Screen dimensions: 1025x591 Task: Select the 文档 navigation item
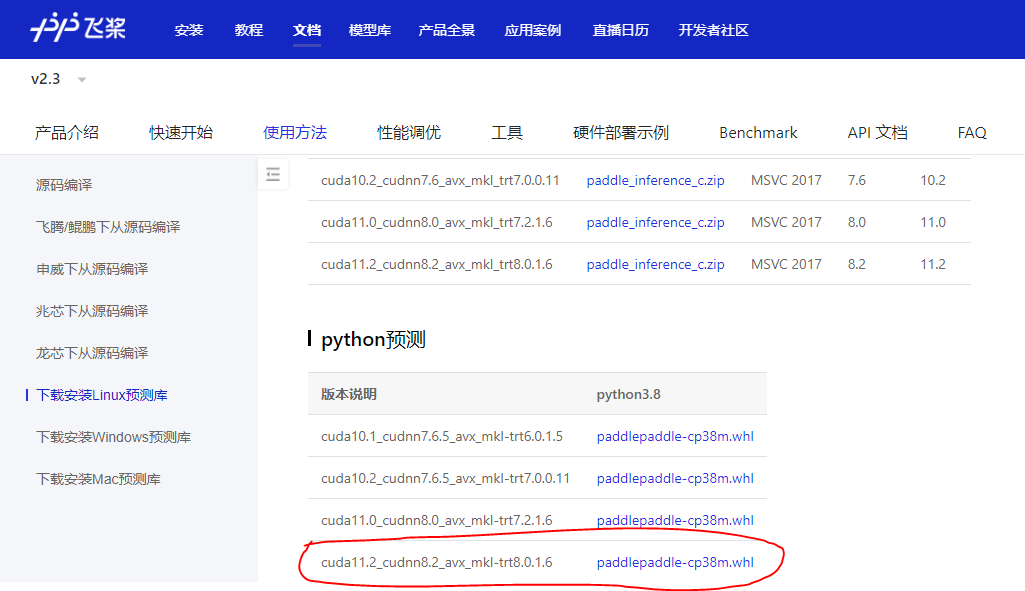(x=307, y=30)
